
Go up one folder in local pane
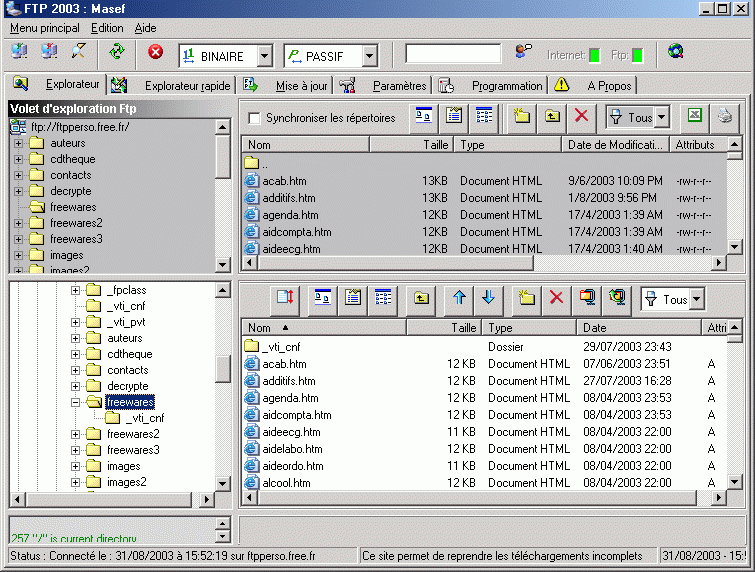421,299
